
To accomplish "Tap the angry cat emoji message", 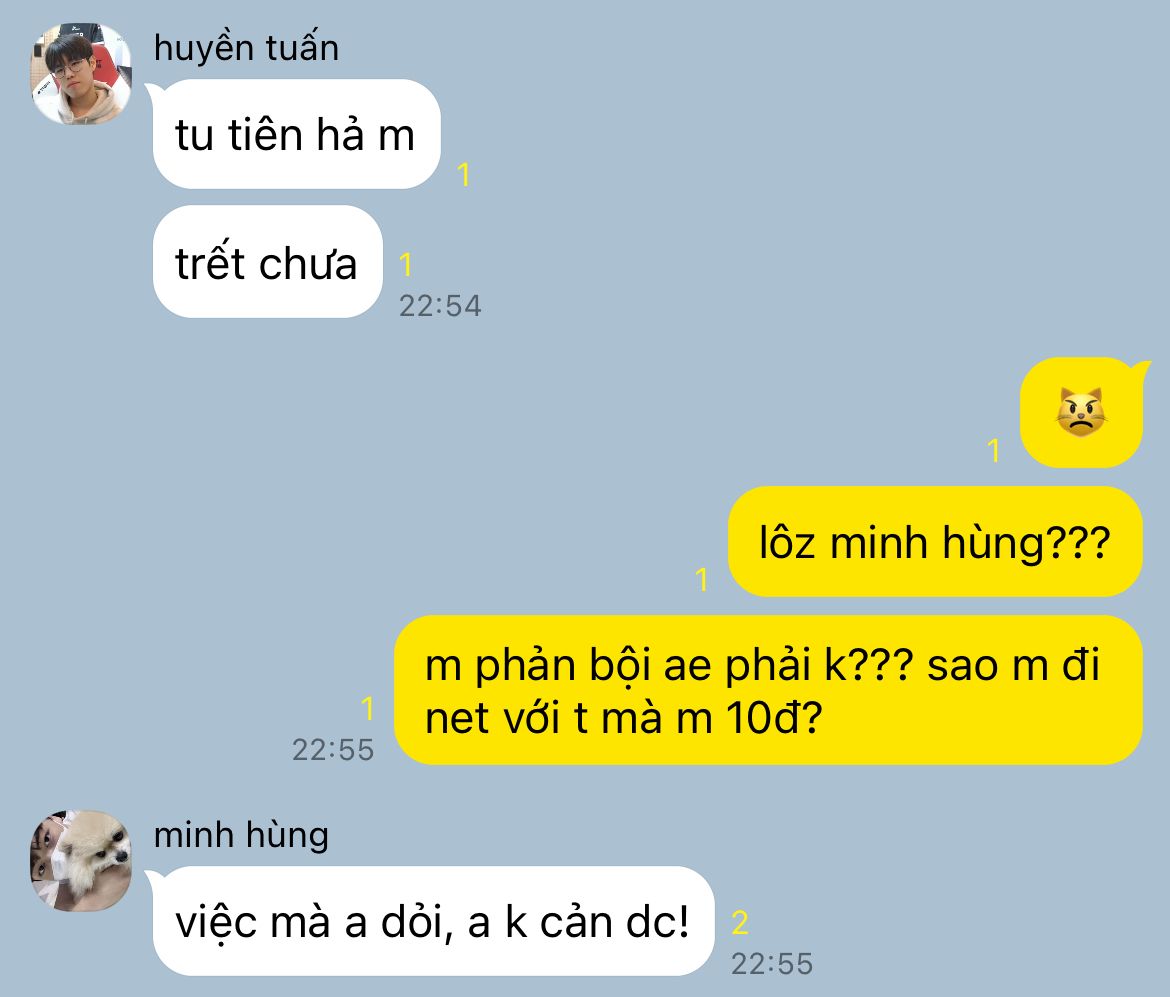I will tap(1081, 413).
